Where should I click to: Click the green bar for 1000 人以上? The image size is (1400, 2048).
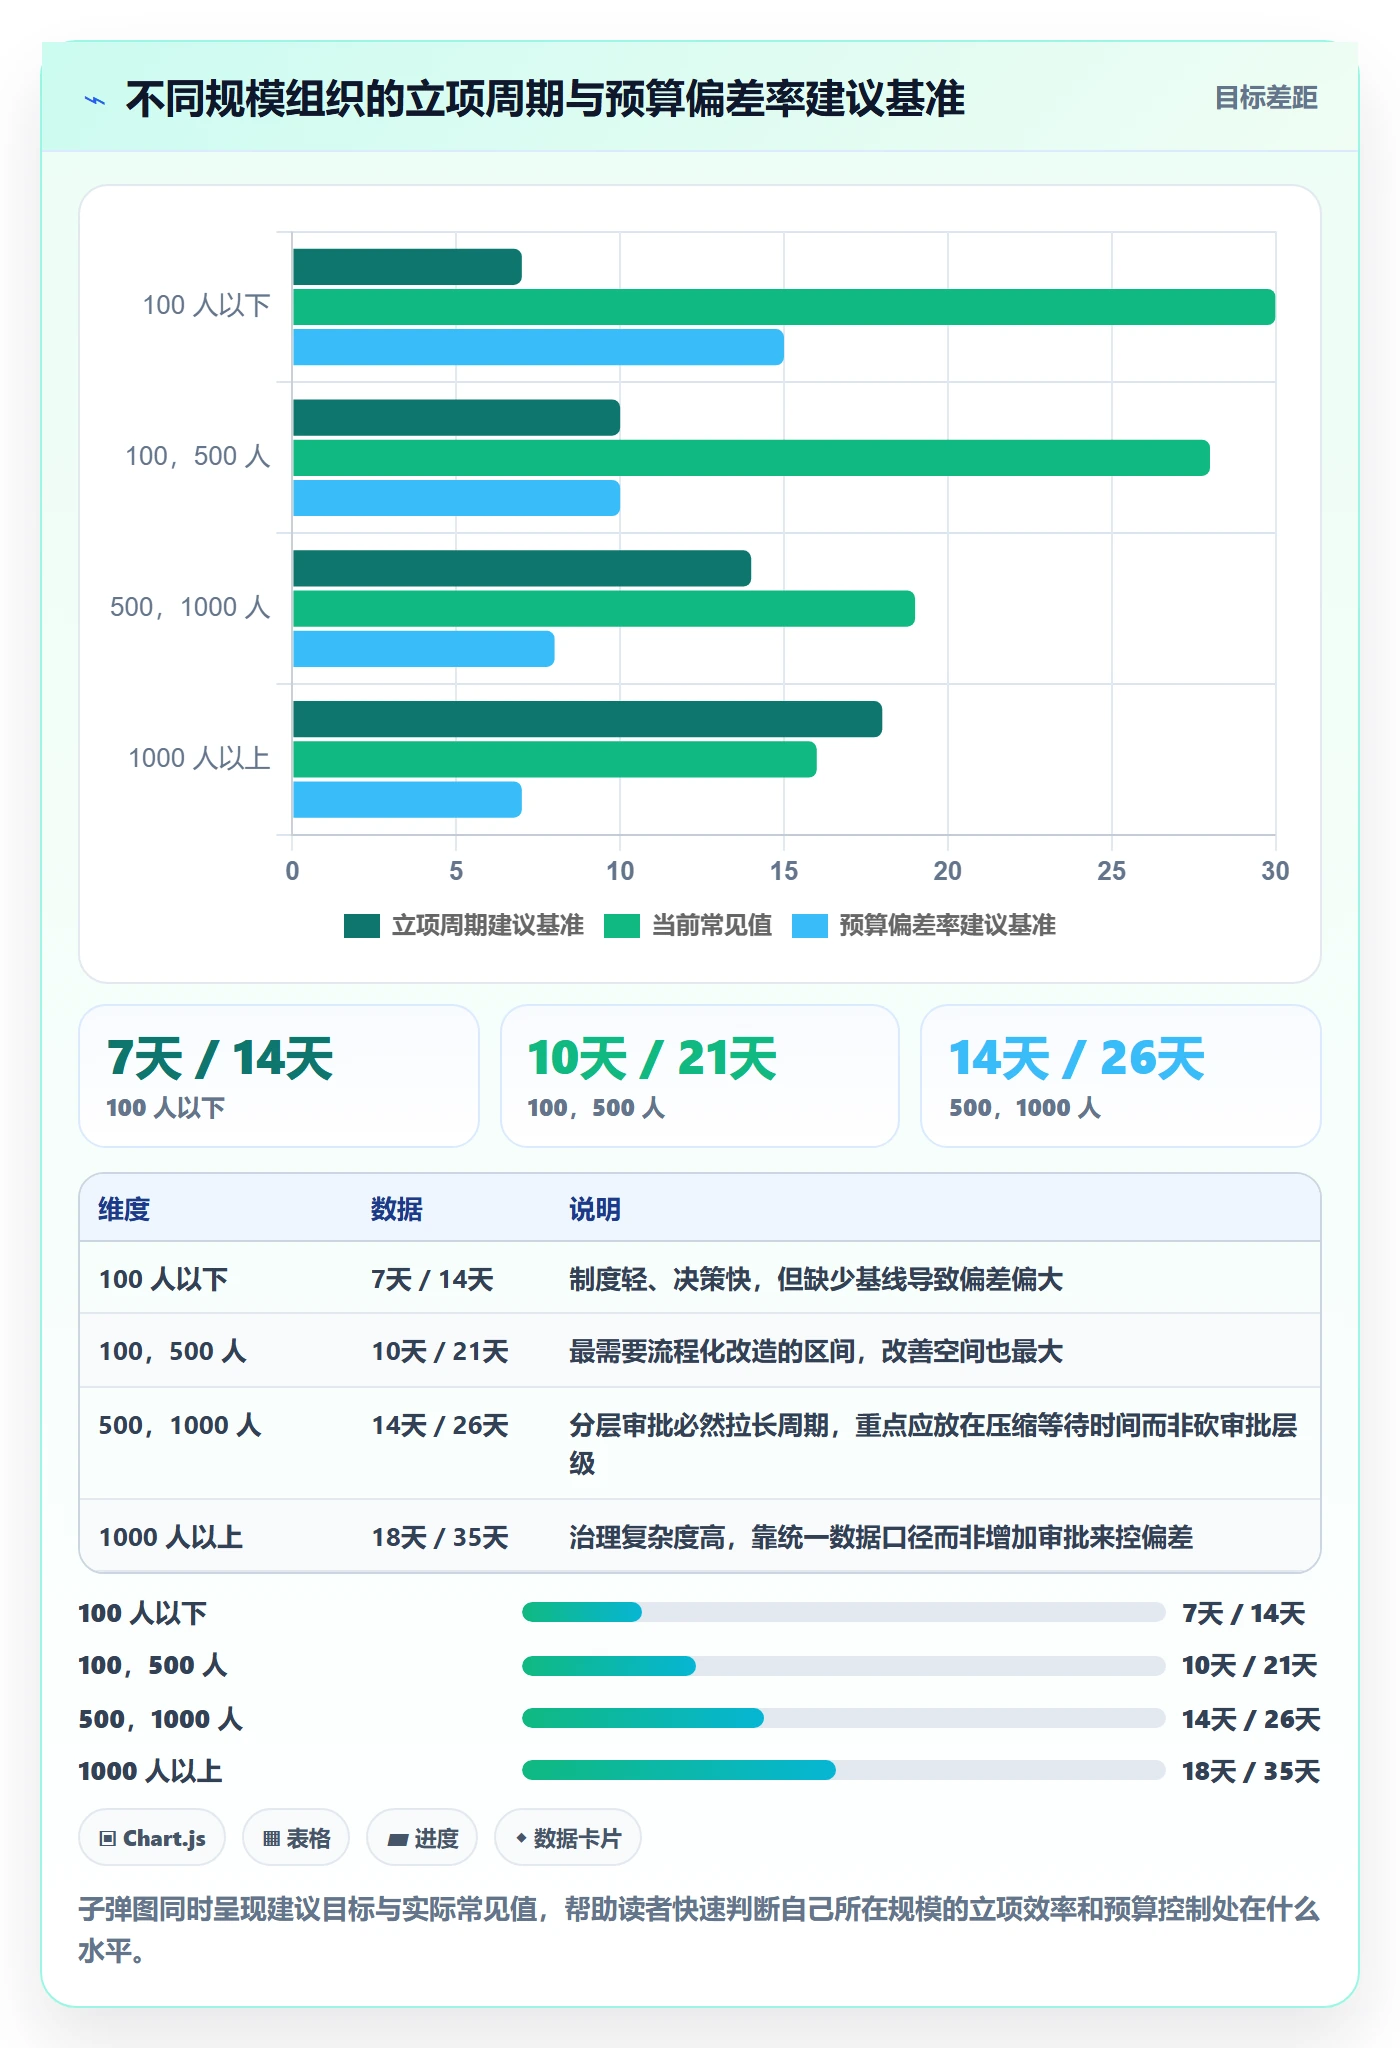[x=555, y=760]
